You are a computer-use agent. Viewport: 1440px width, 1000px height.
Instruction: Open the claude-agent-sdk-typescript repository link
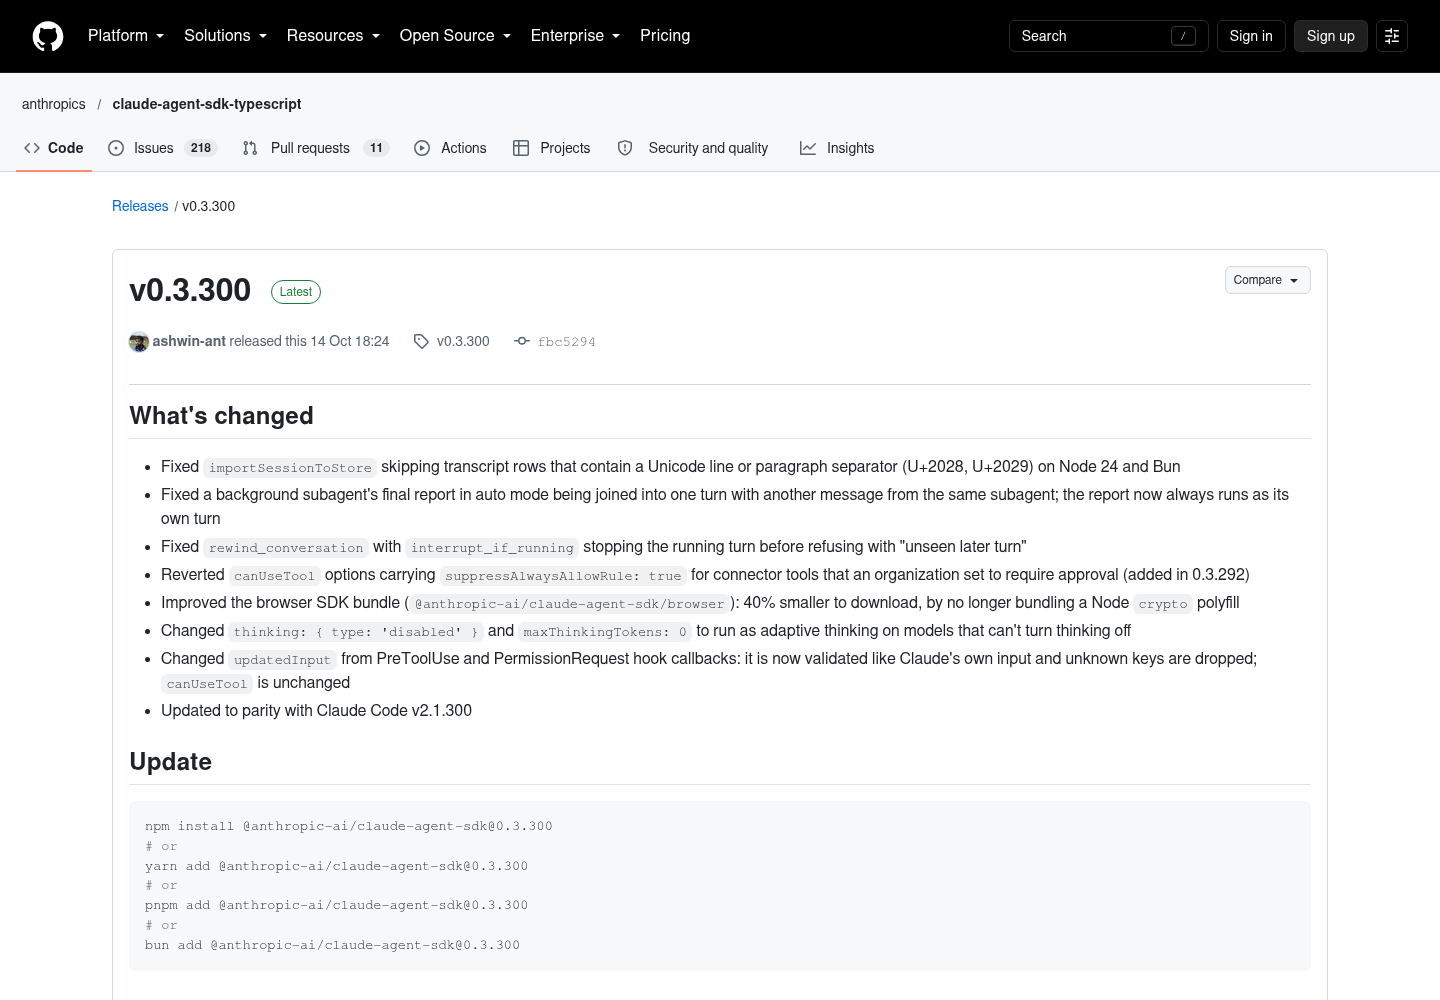click(207, 104)
